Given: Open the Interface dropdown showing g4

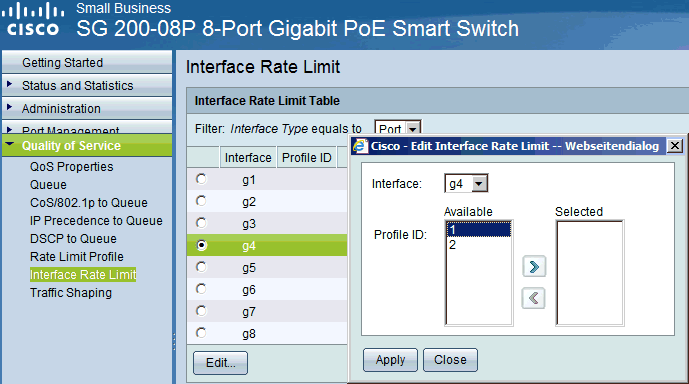Looking at the screenshot, I should tap(466, 184).
